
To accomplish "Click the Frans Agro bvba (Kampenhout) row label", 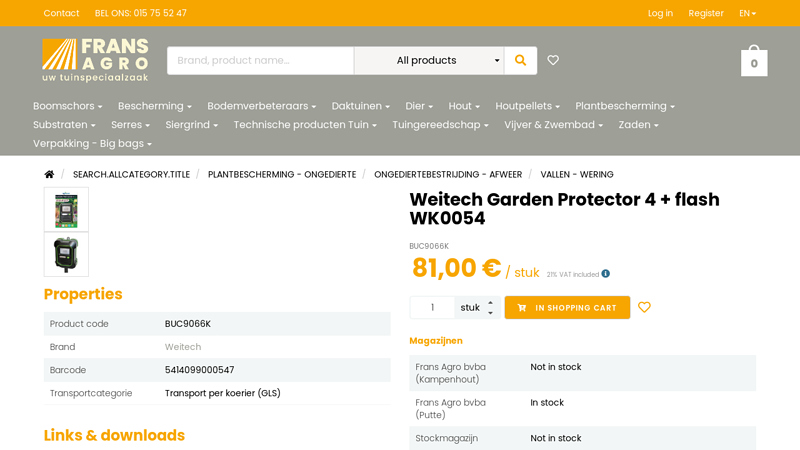I will 451,373.
